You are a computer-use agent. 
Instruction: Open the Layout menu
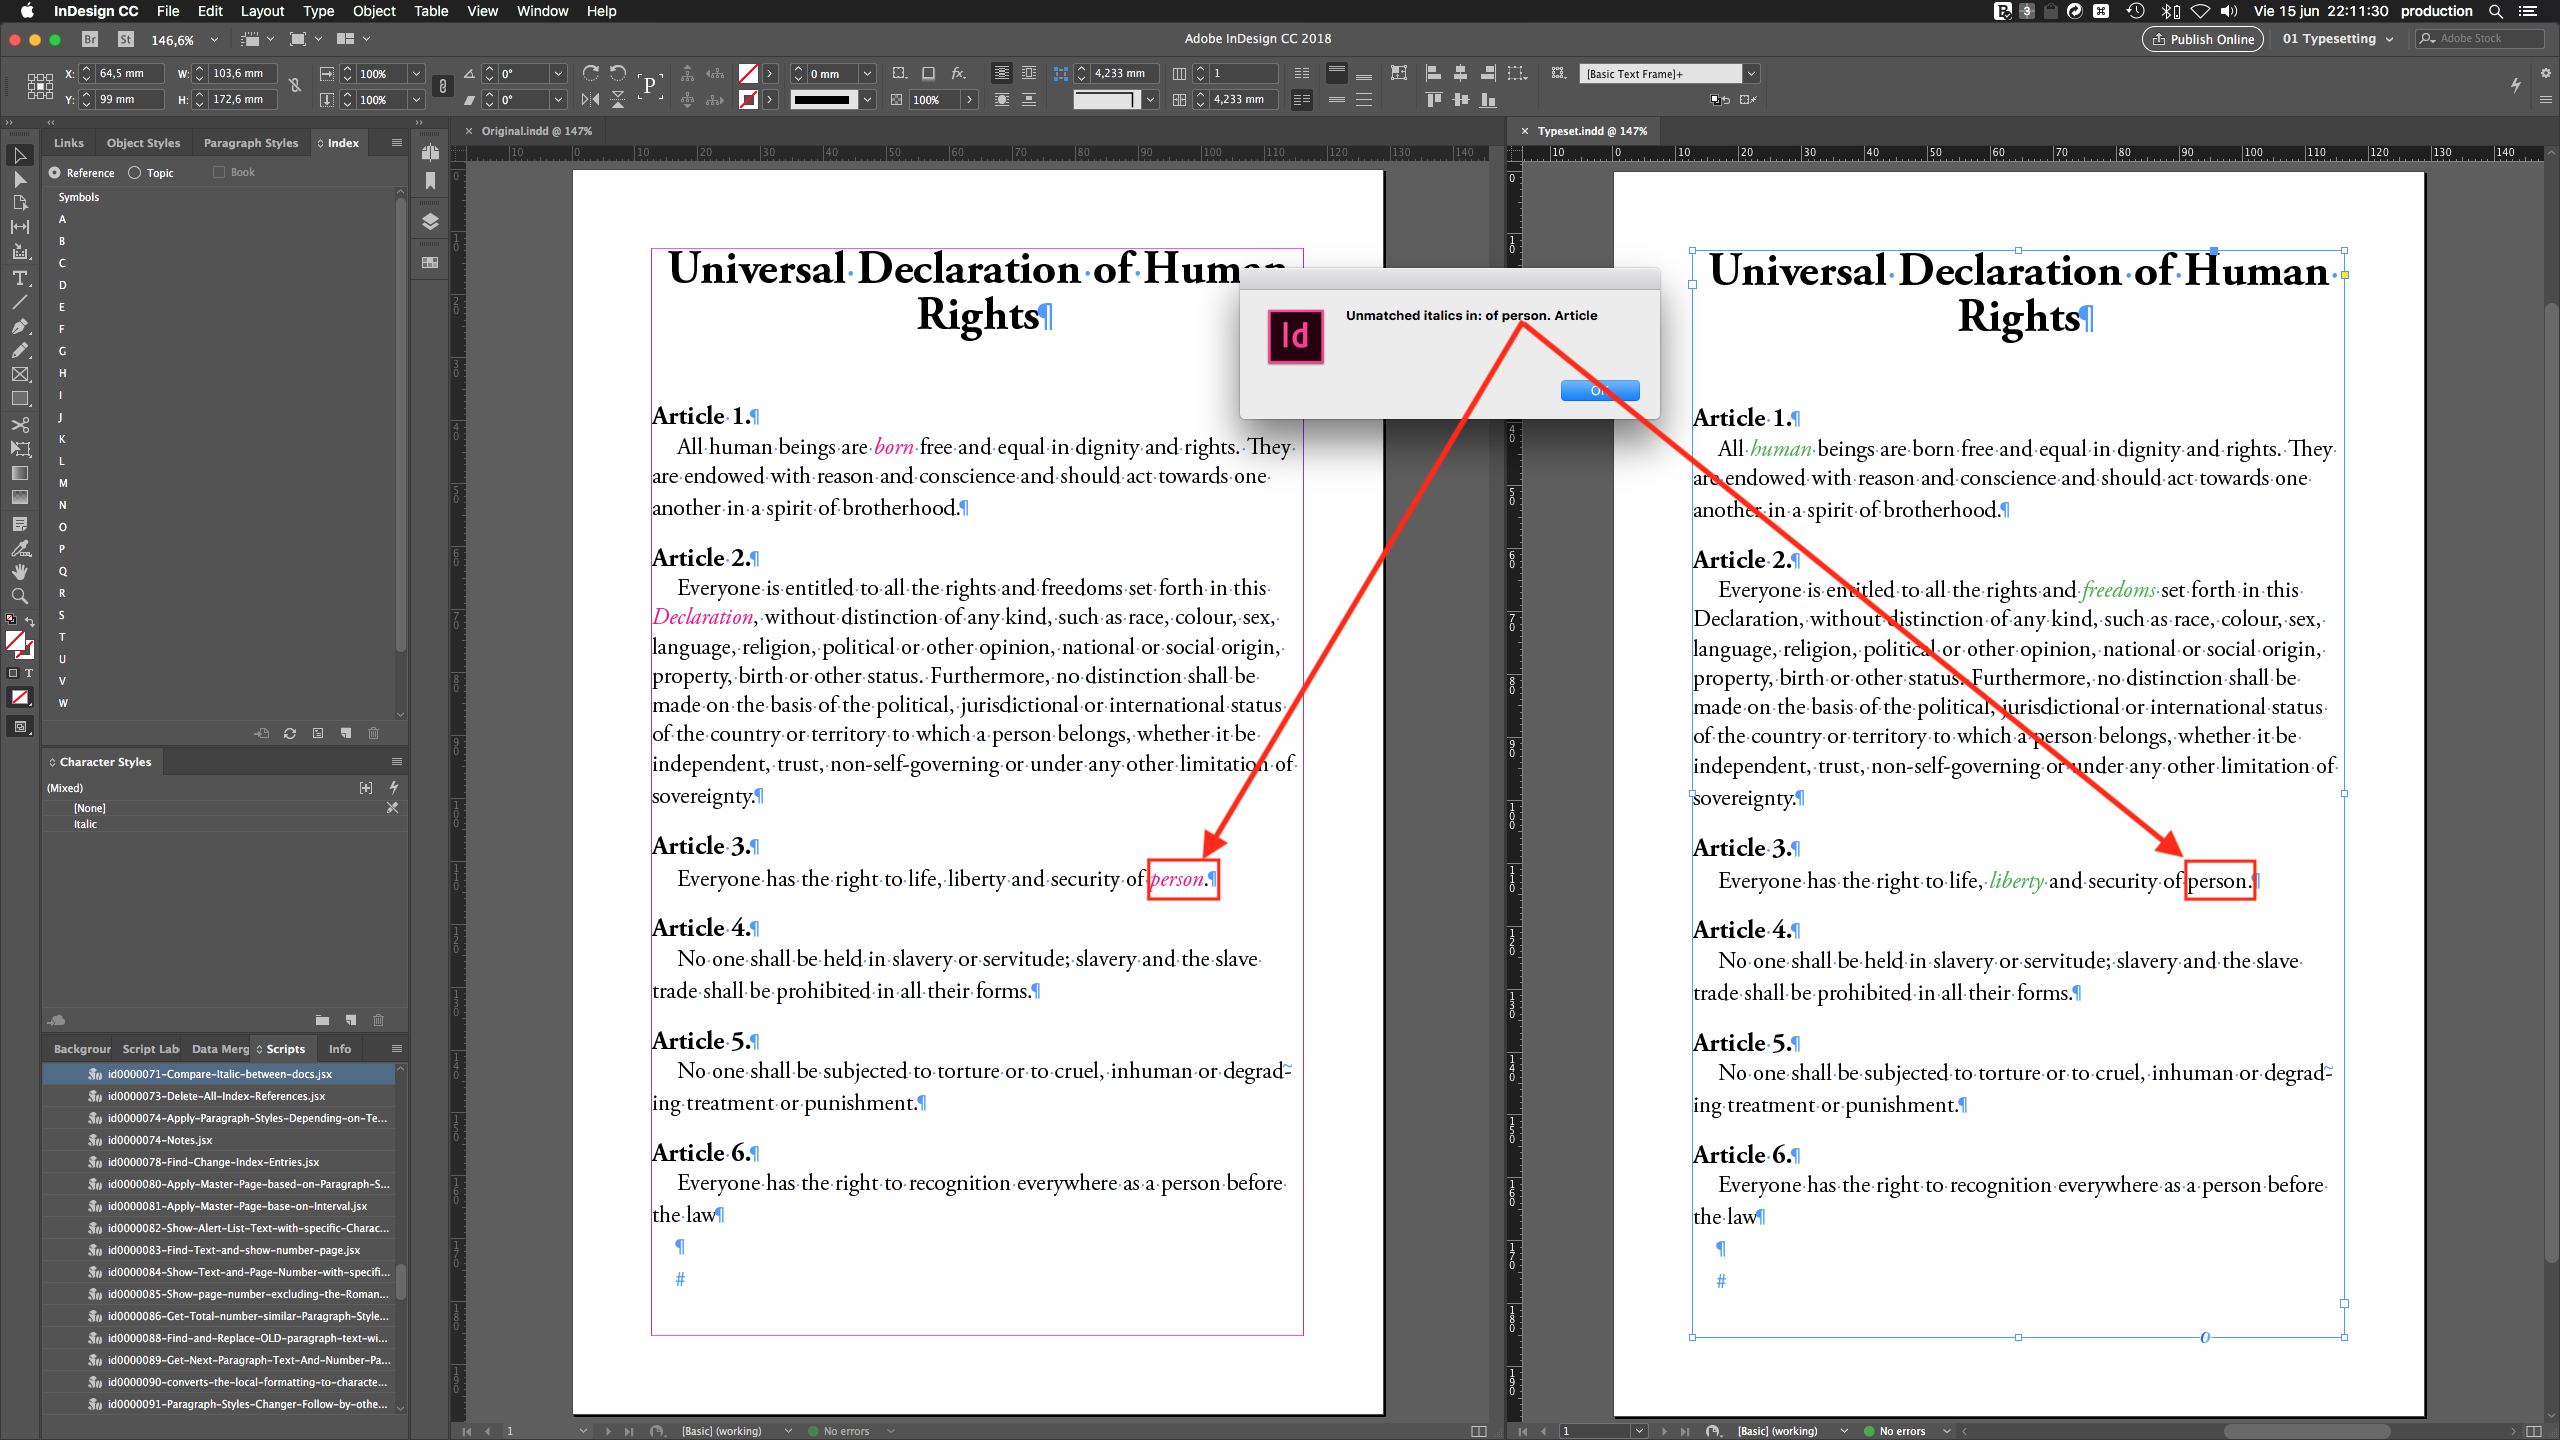(x=262, y=11)
